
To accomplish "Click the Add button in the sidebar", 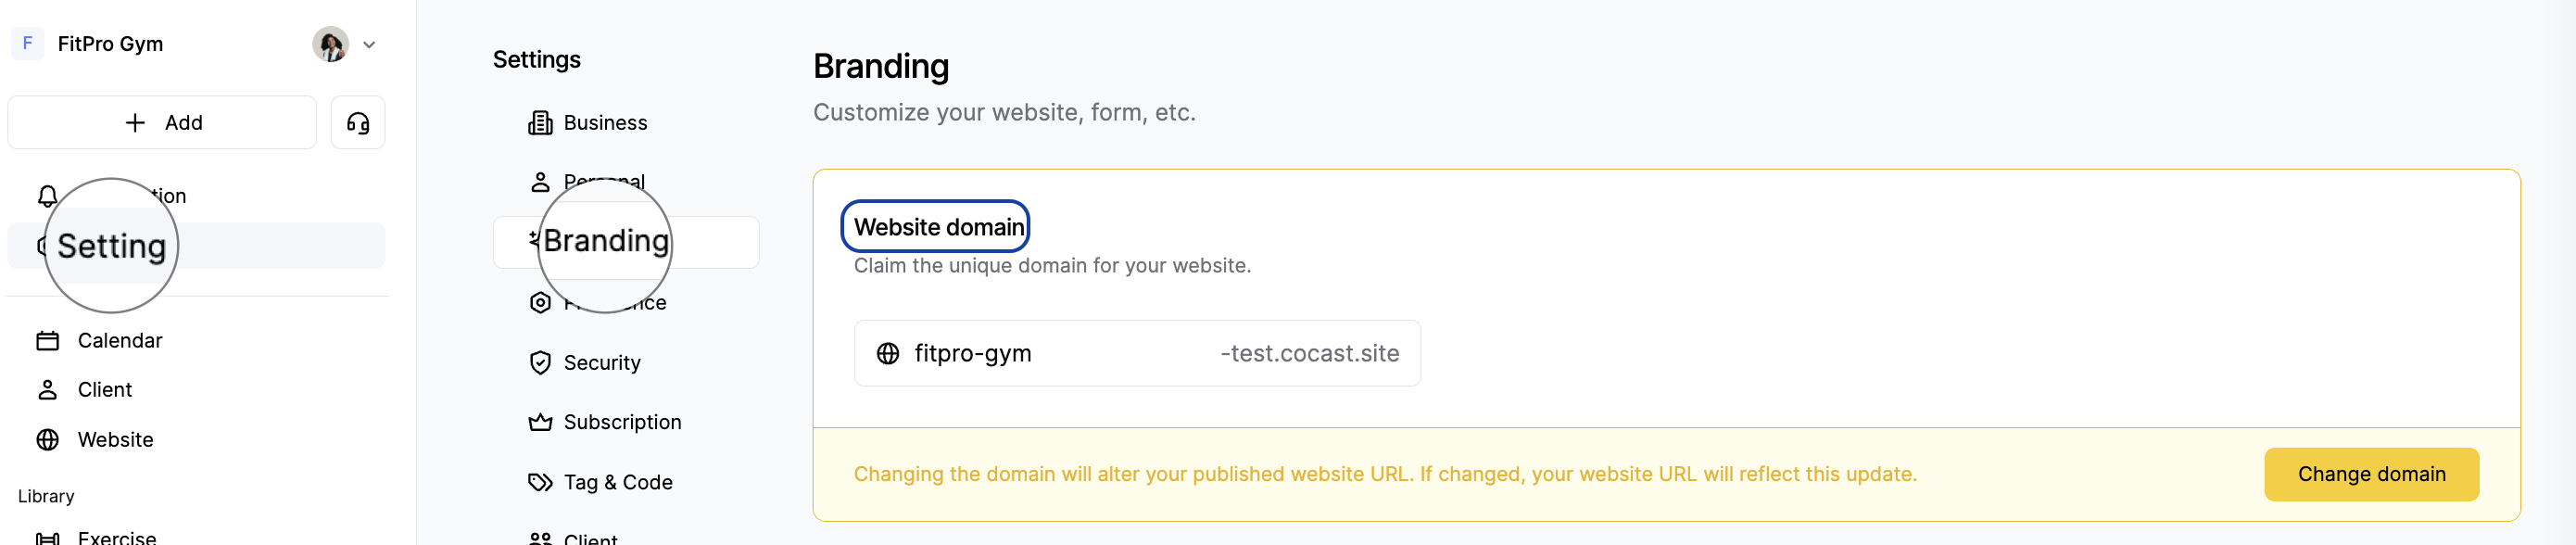I will click(161, 121).
